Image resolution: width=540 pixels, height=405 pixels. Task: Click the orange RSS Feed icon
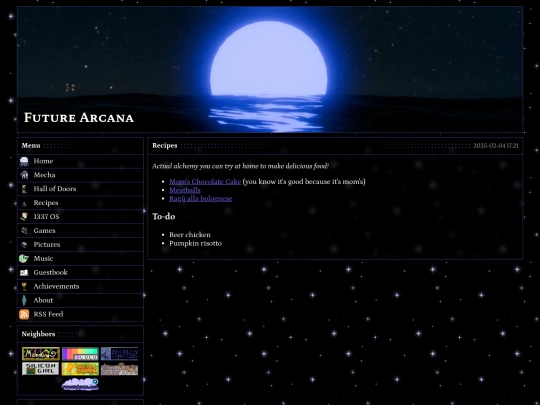point(24,314)
